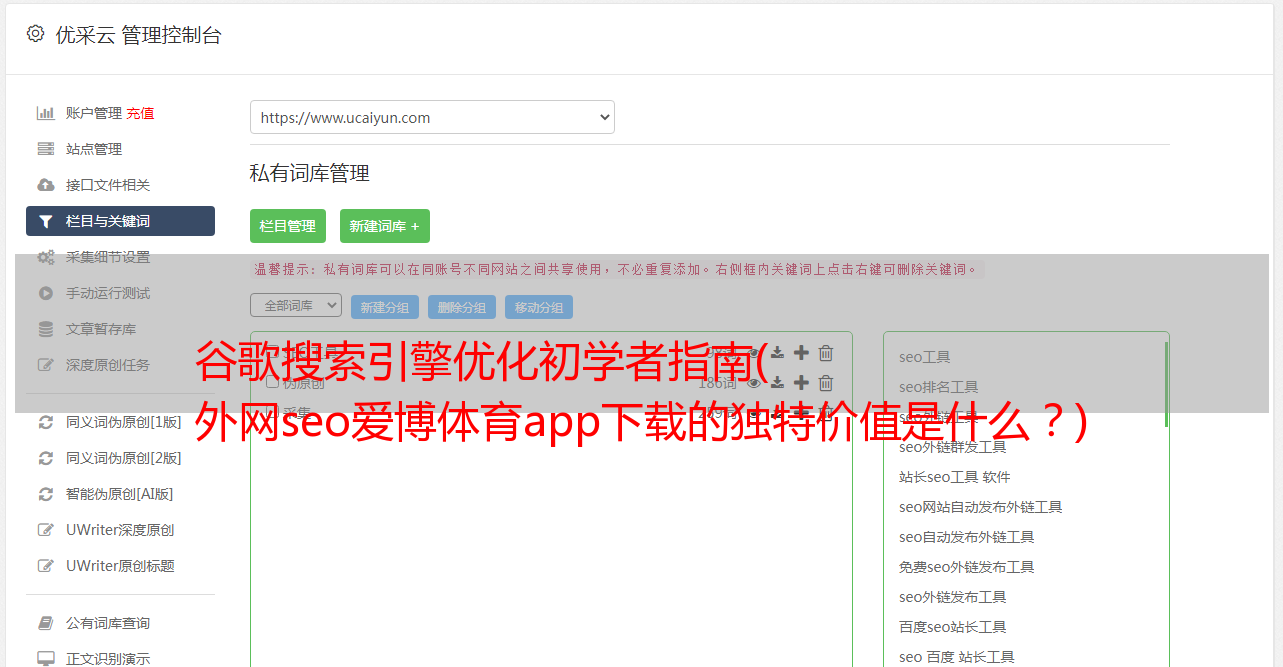Select keyword '站长seo工具 软件' in the list
1283x667 pixels.
(955, 477)
